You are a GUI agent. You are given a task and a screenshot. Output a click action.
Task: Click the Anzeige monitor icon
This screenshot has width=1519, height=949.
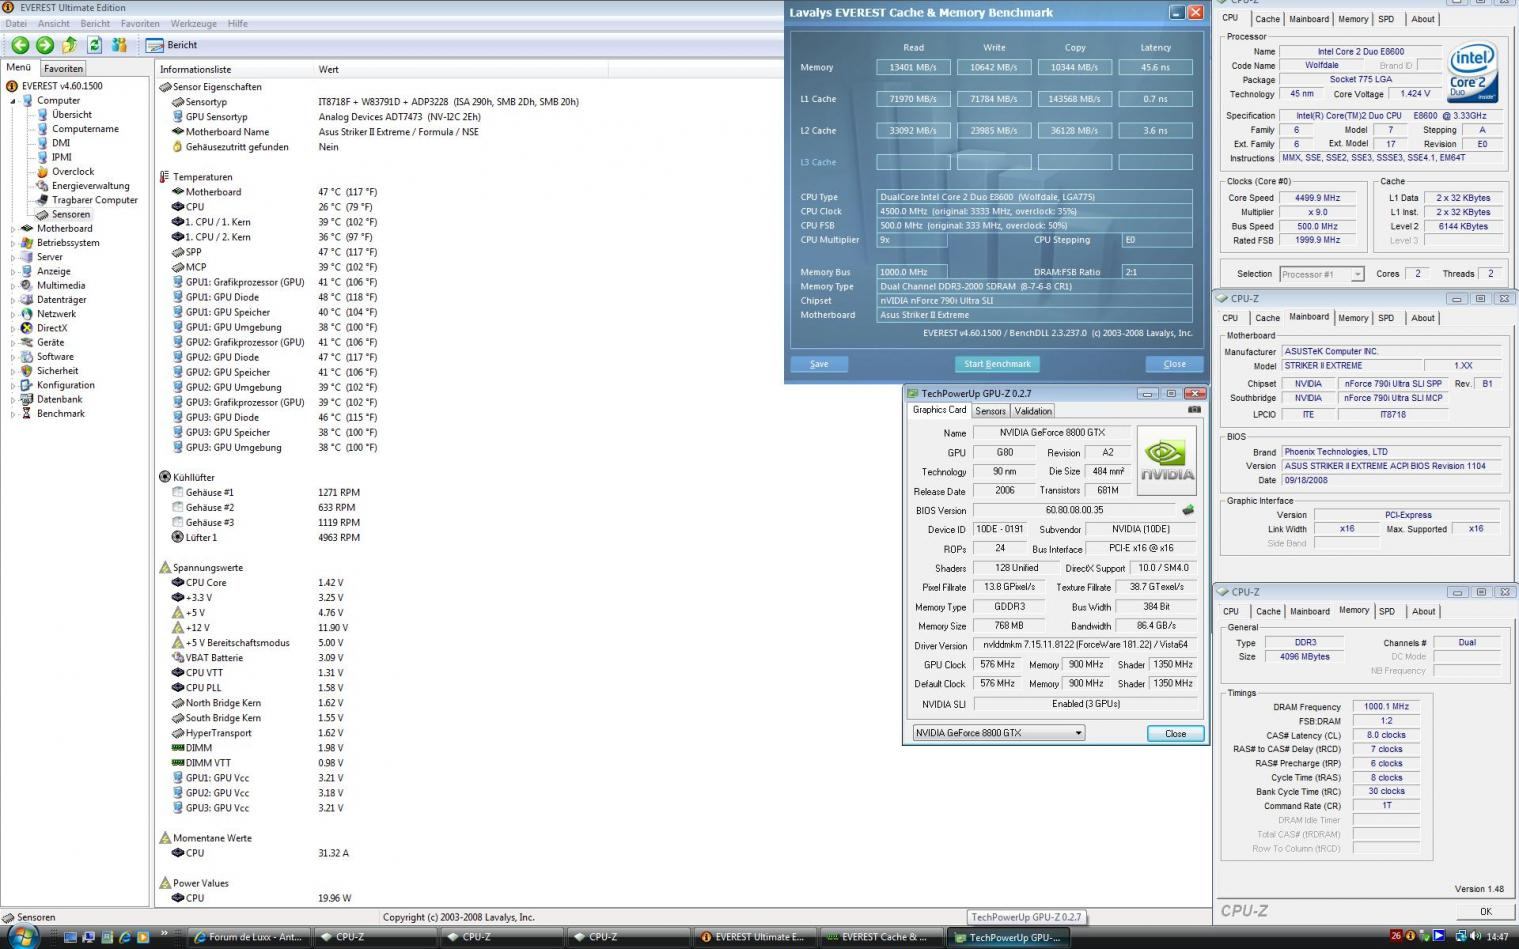27,271
